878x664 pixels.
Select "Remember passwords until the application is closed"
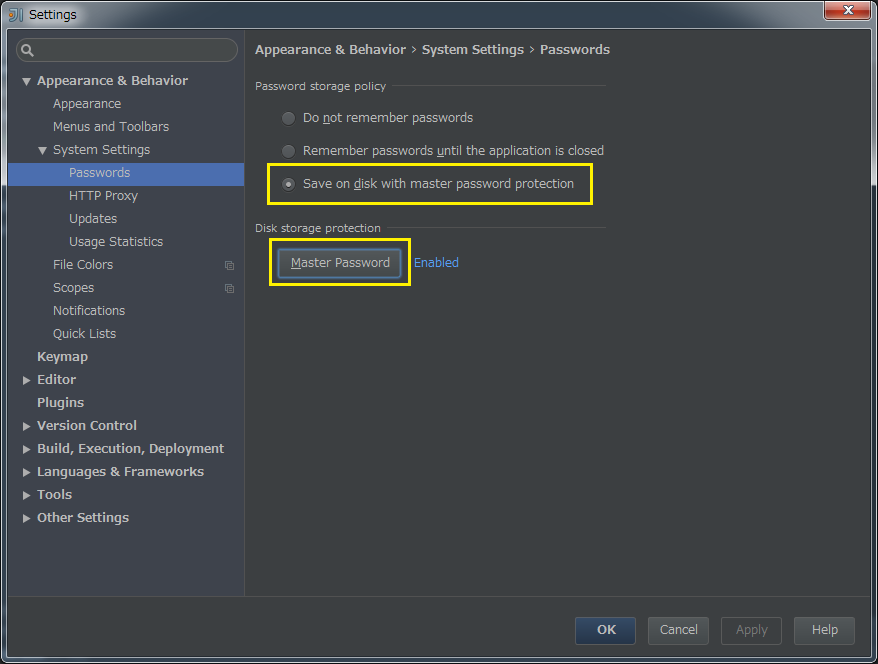288,150
